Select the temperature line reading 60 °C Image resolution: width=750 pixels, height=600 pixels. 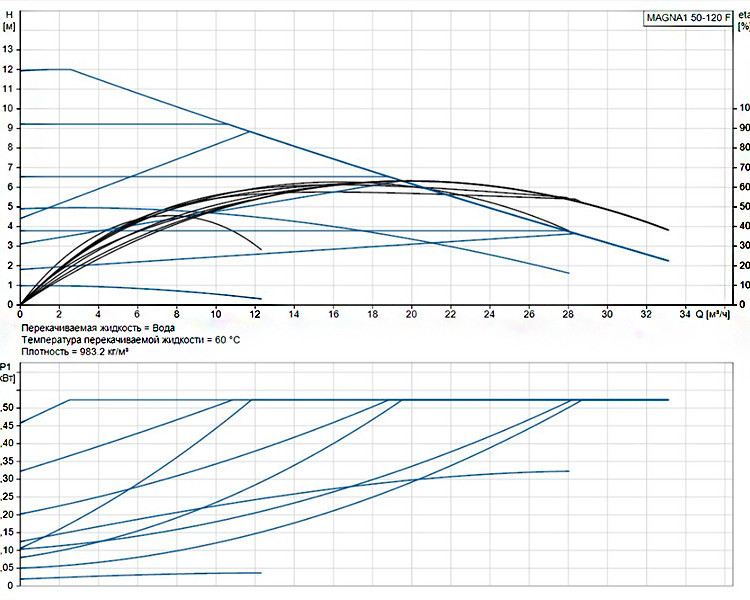tap(131, 340)
